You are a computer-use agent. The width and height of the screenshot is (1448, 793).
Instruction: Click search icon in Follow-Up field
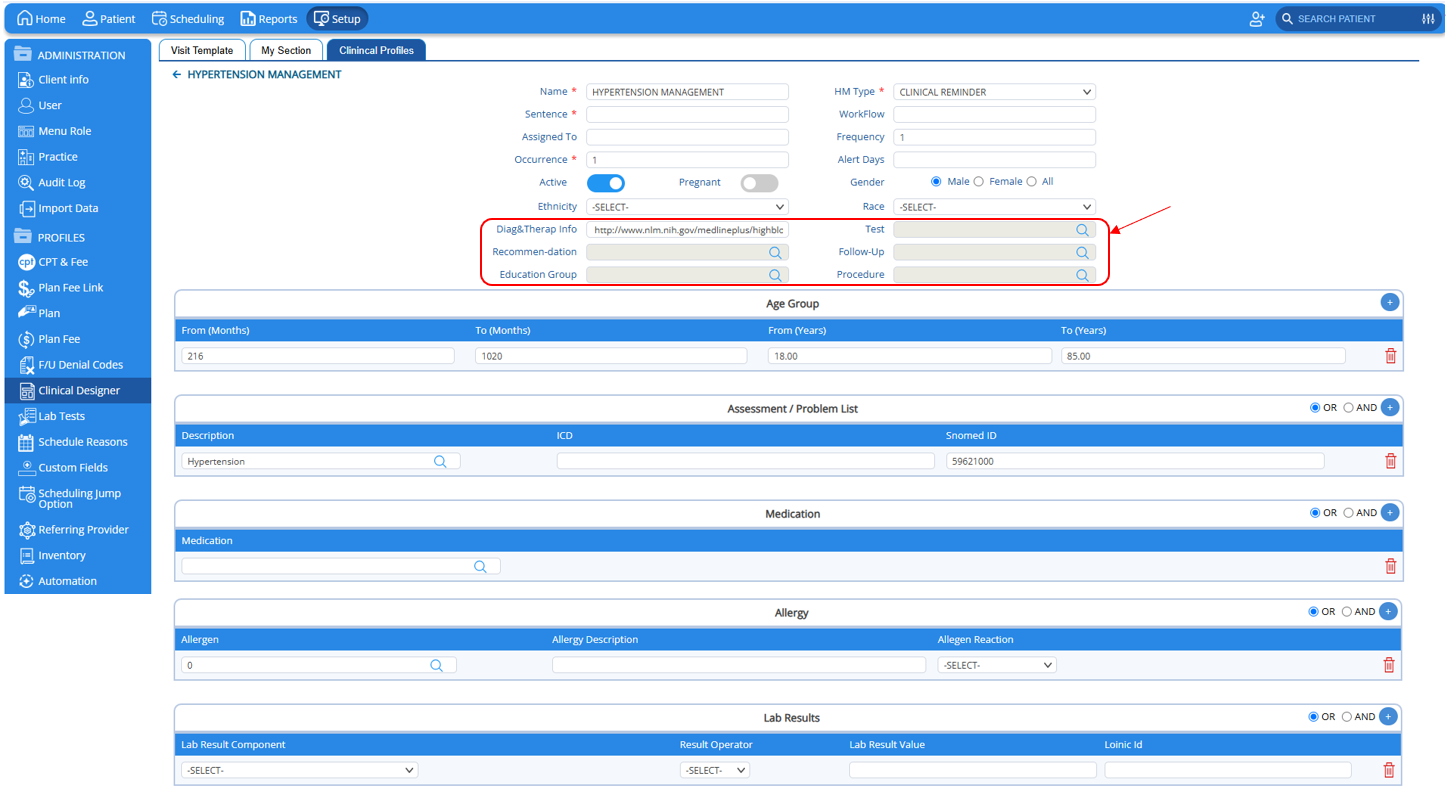coord(1082,253)
